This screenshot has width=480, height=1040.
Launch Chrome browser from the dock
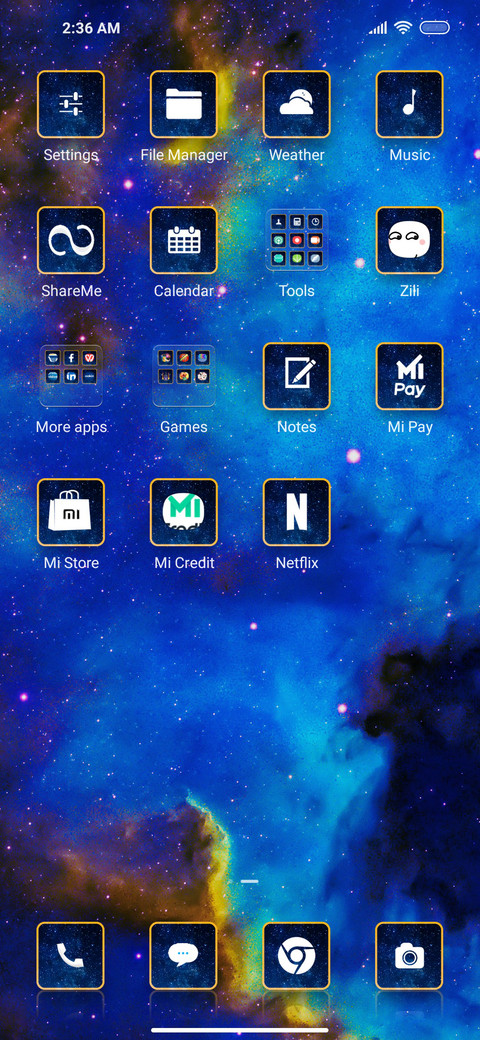(296, 956)
